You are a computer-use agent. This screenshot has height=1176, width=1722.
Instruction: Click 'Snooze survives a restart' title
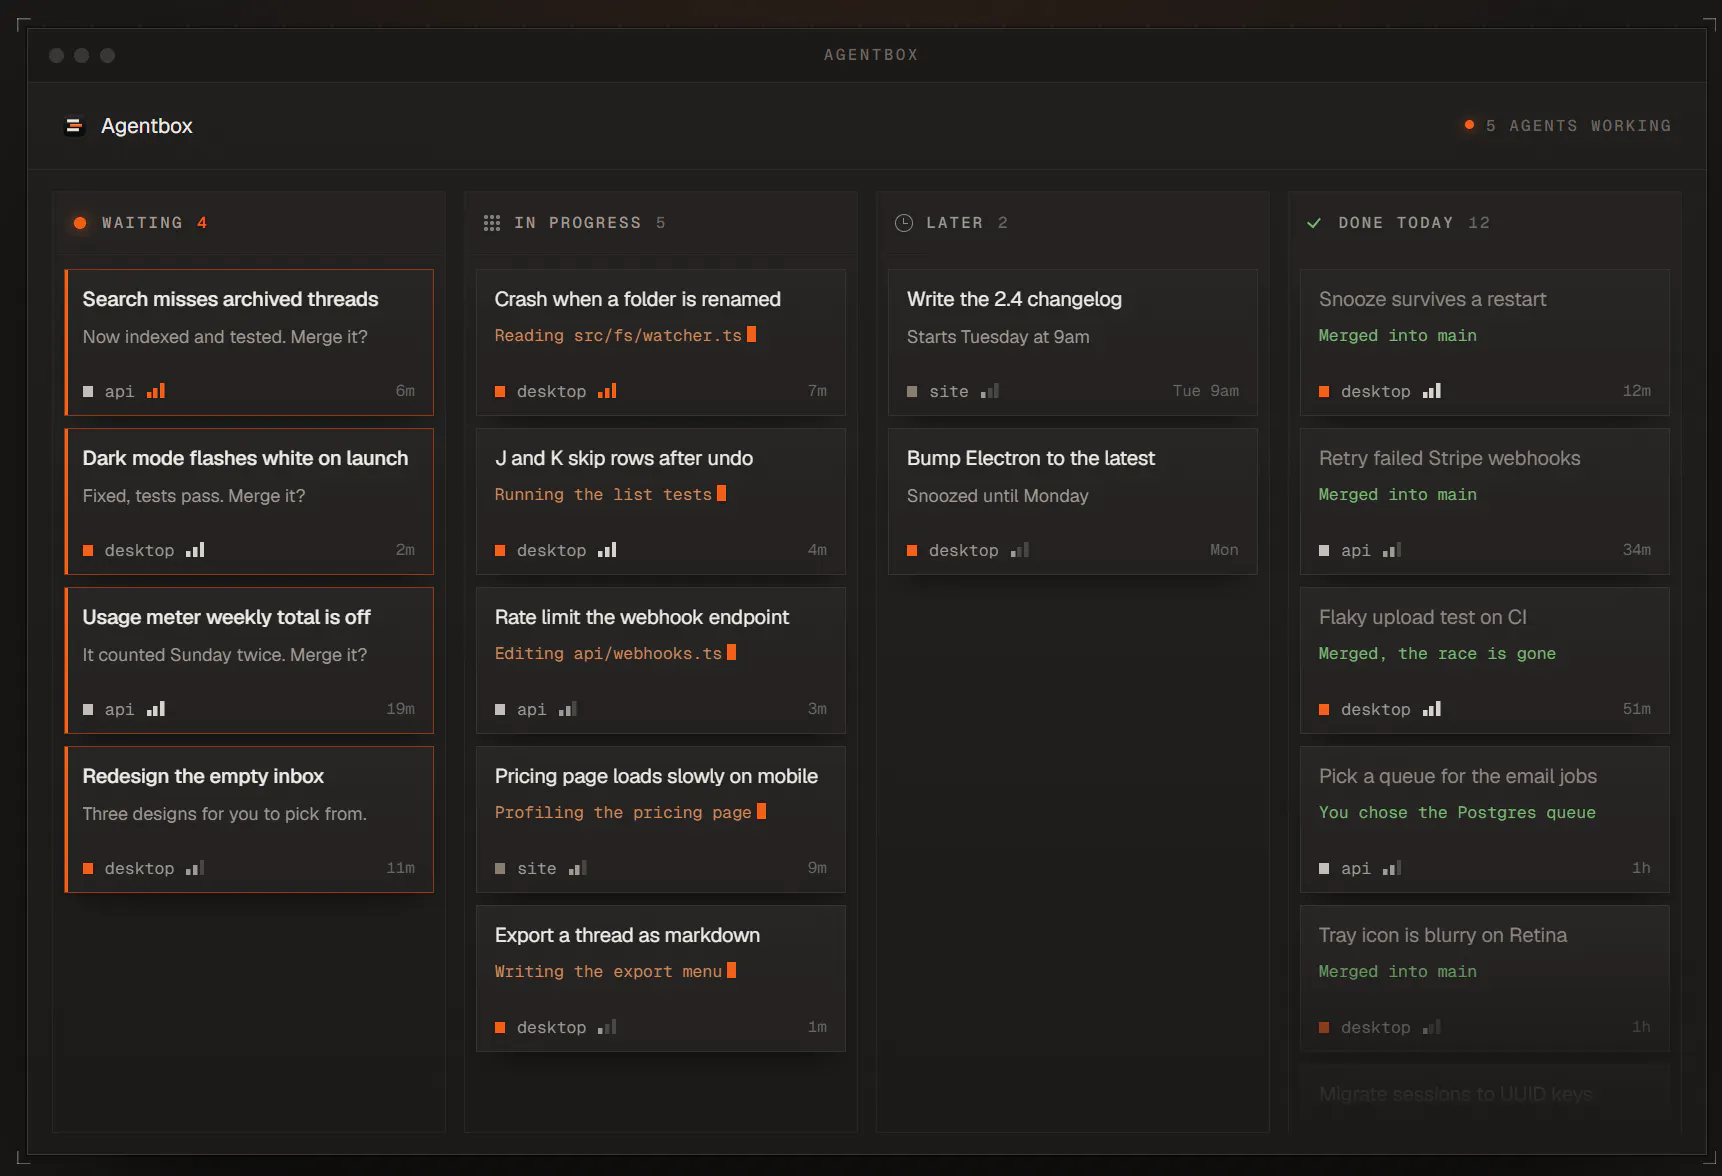1432,299
